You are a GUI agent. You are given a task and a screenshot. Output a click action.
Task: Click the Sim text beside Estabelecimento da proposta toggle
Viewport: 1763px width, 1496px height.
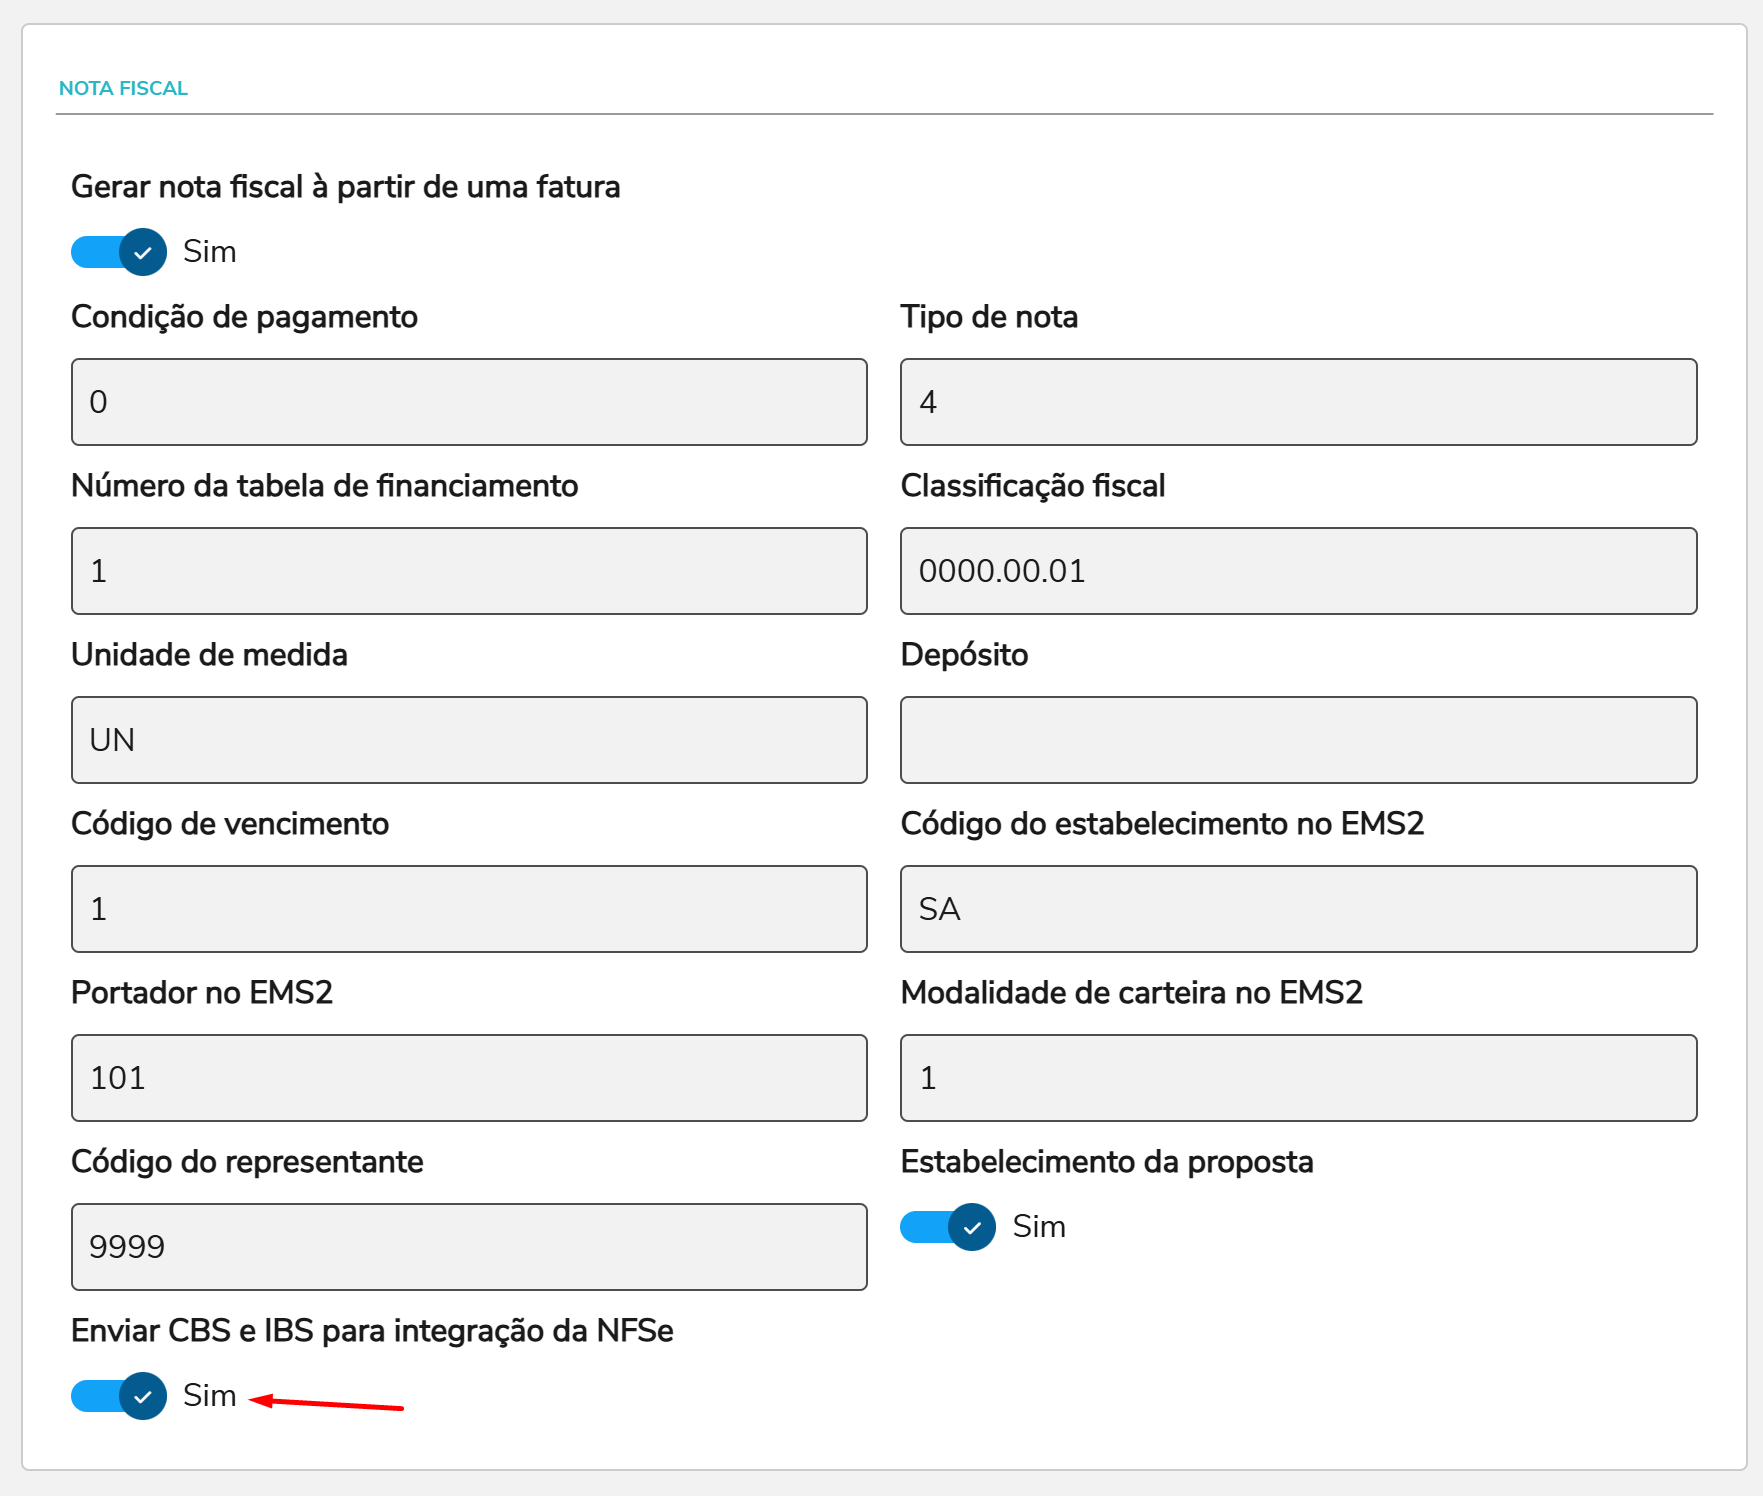[x=1039, y=1227]
